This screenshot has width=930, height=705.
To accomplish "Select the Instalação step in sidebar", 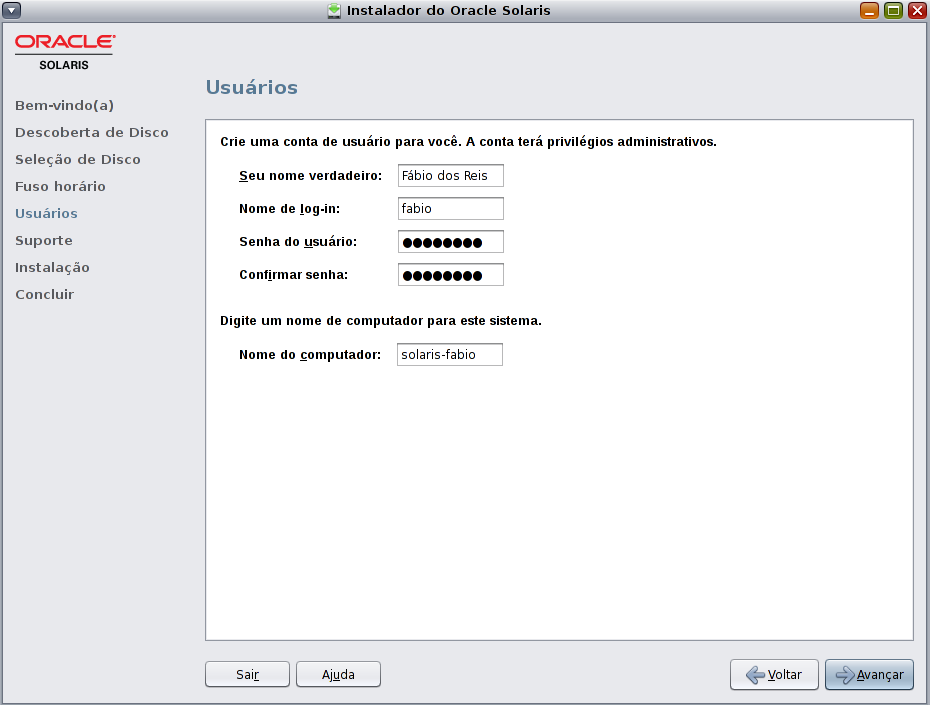I will (x=52, y=267).
